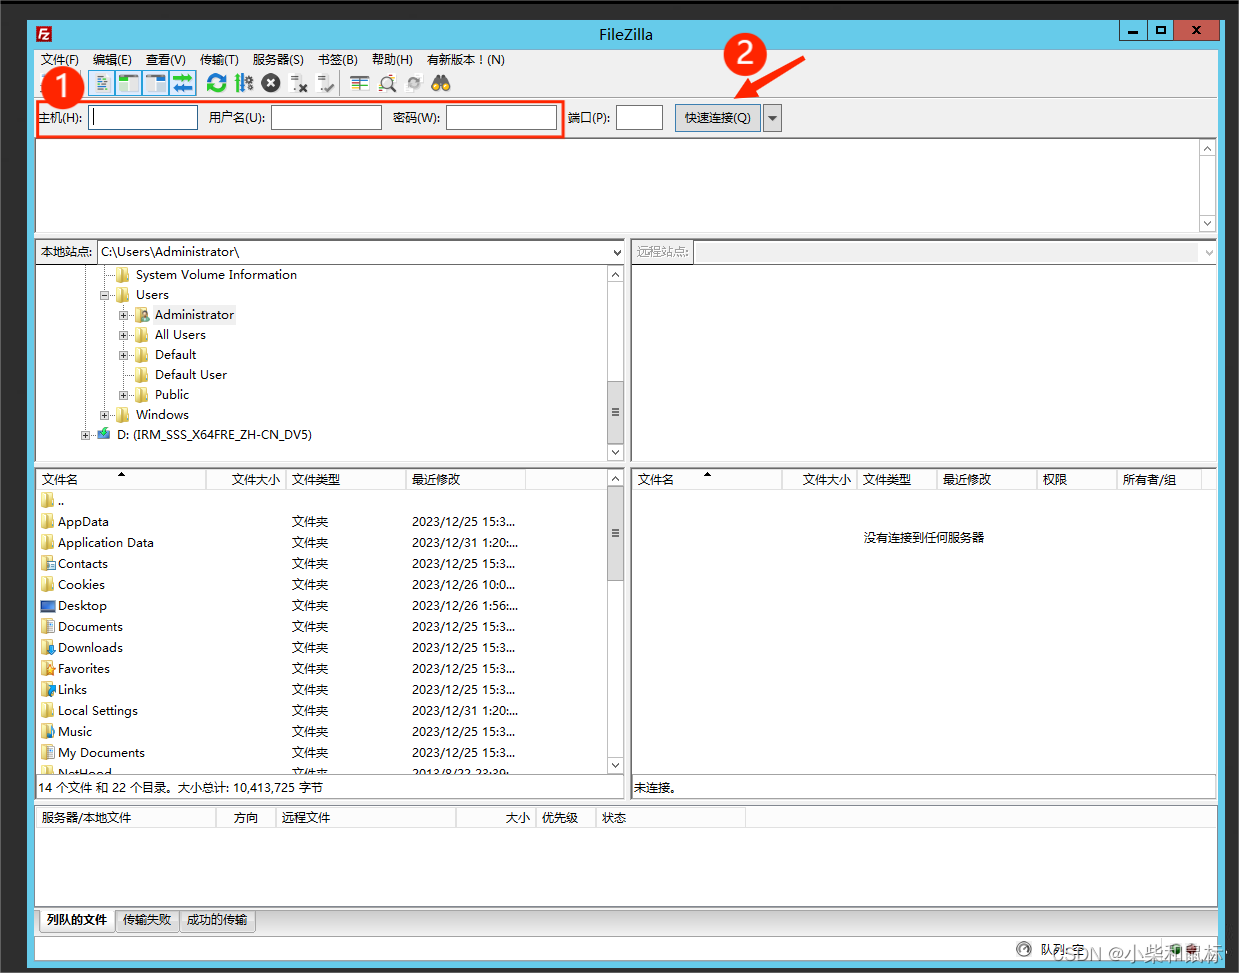Toggle the transfer queue display
The image size is (1239, 973).
(183, 83)
